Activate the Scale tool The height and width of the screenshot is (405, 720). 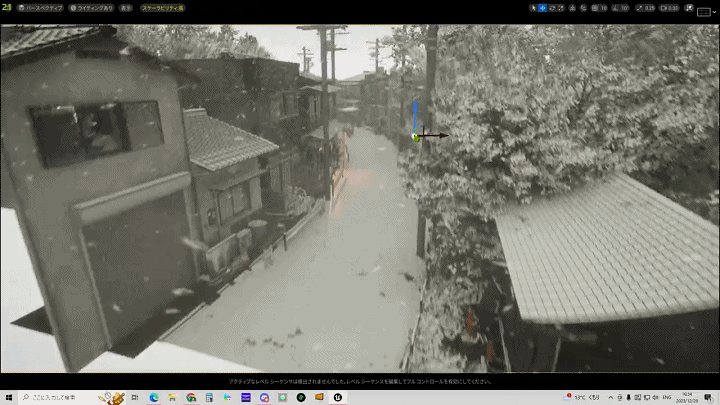point(561,8)
